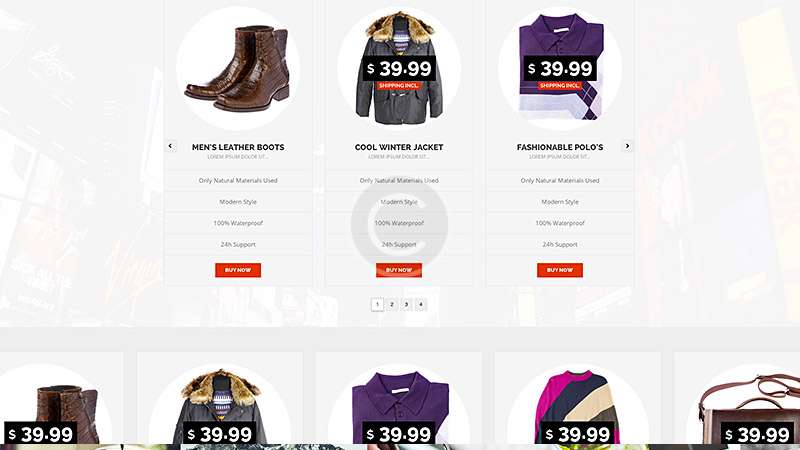Click Shipping Incl. badge on winter jacket

(399, 86)
